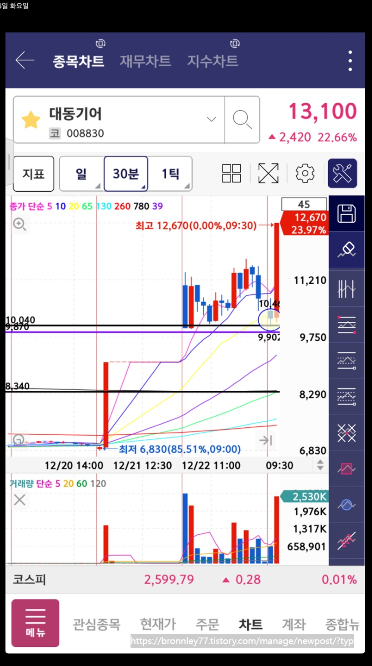The image size is (372, 666).
Task: Select the diagonal trend channel tool
Action: coord(347,541)
